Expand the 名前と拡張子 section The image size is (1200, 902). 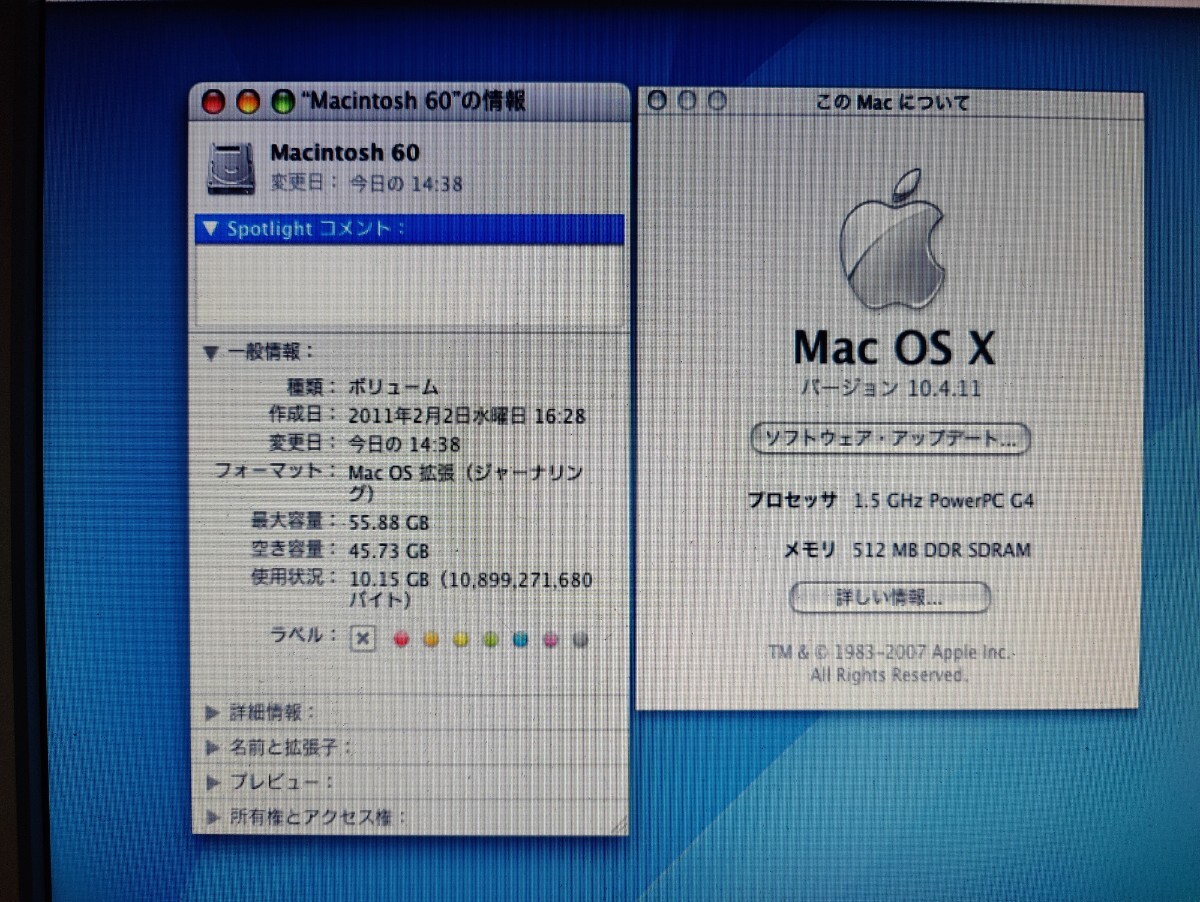click(211, 747)
